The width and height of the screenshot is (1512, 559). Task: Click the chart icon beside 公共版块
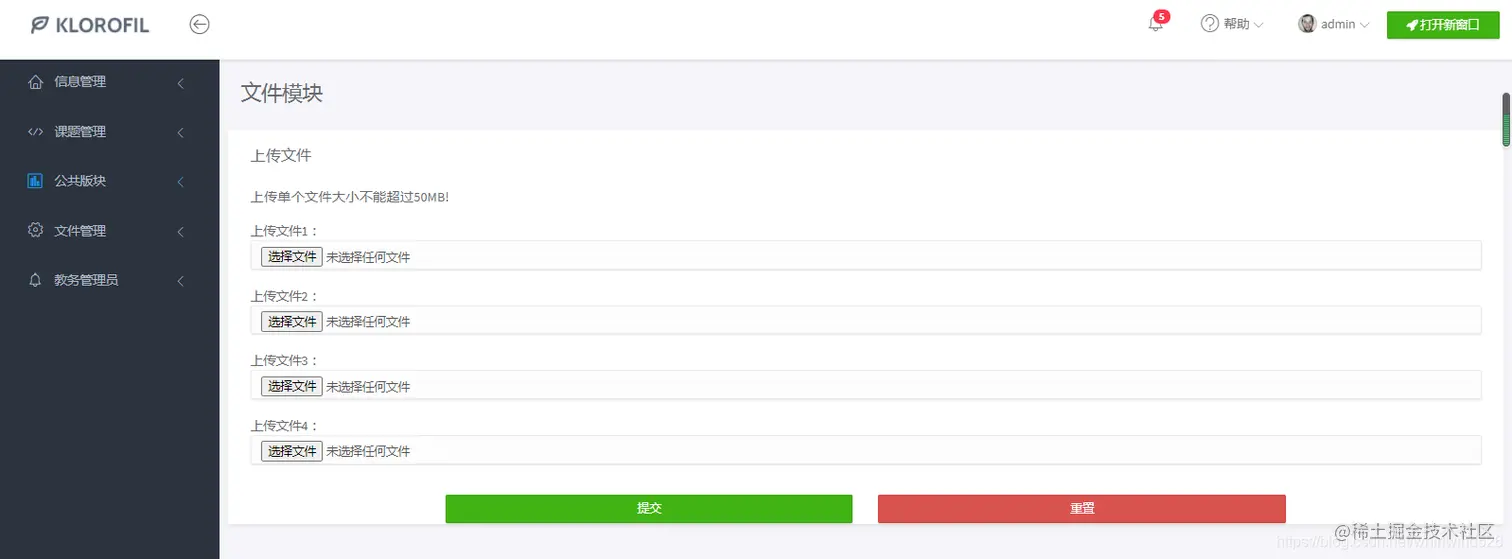pyautogui.click(x=36, y=181)
